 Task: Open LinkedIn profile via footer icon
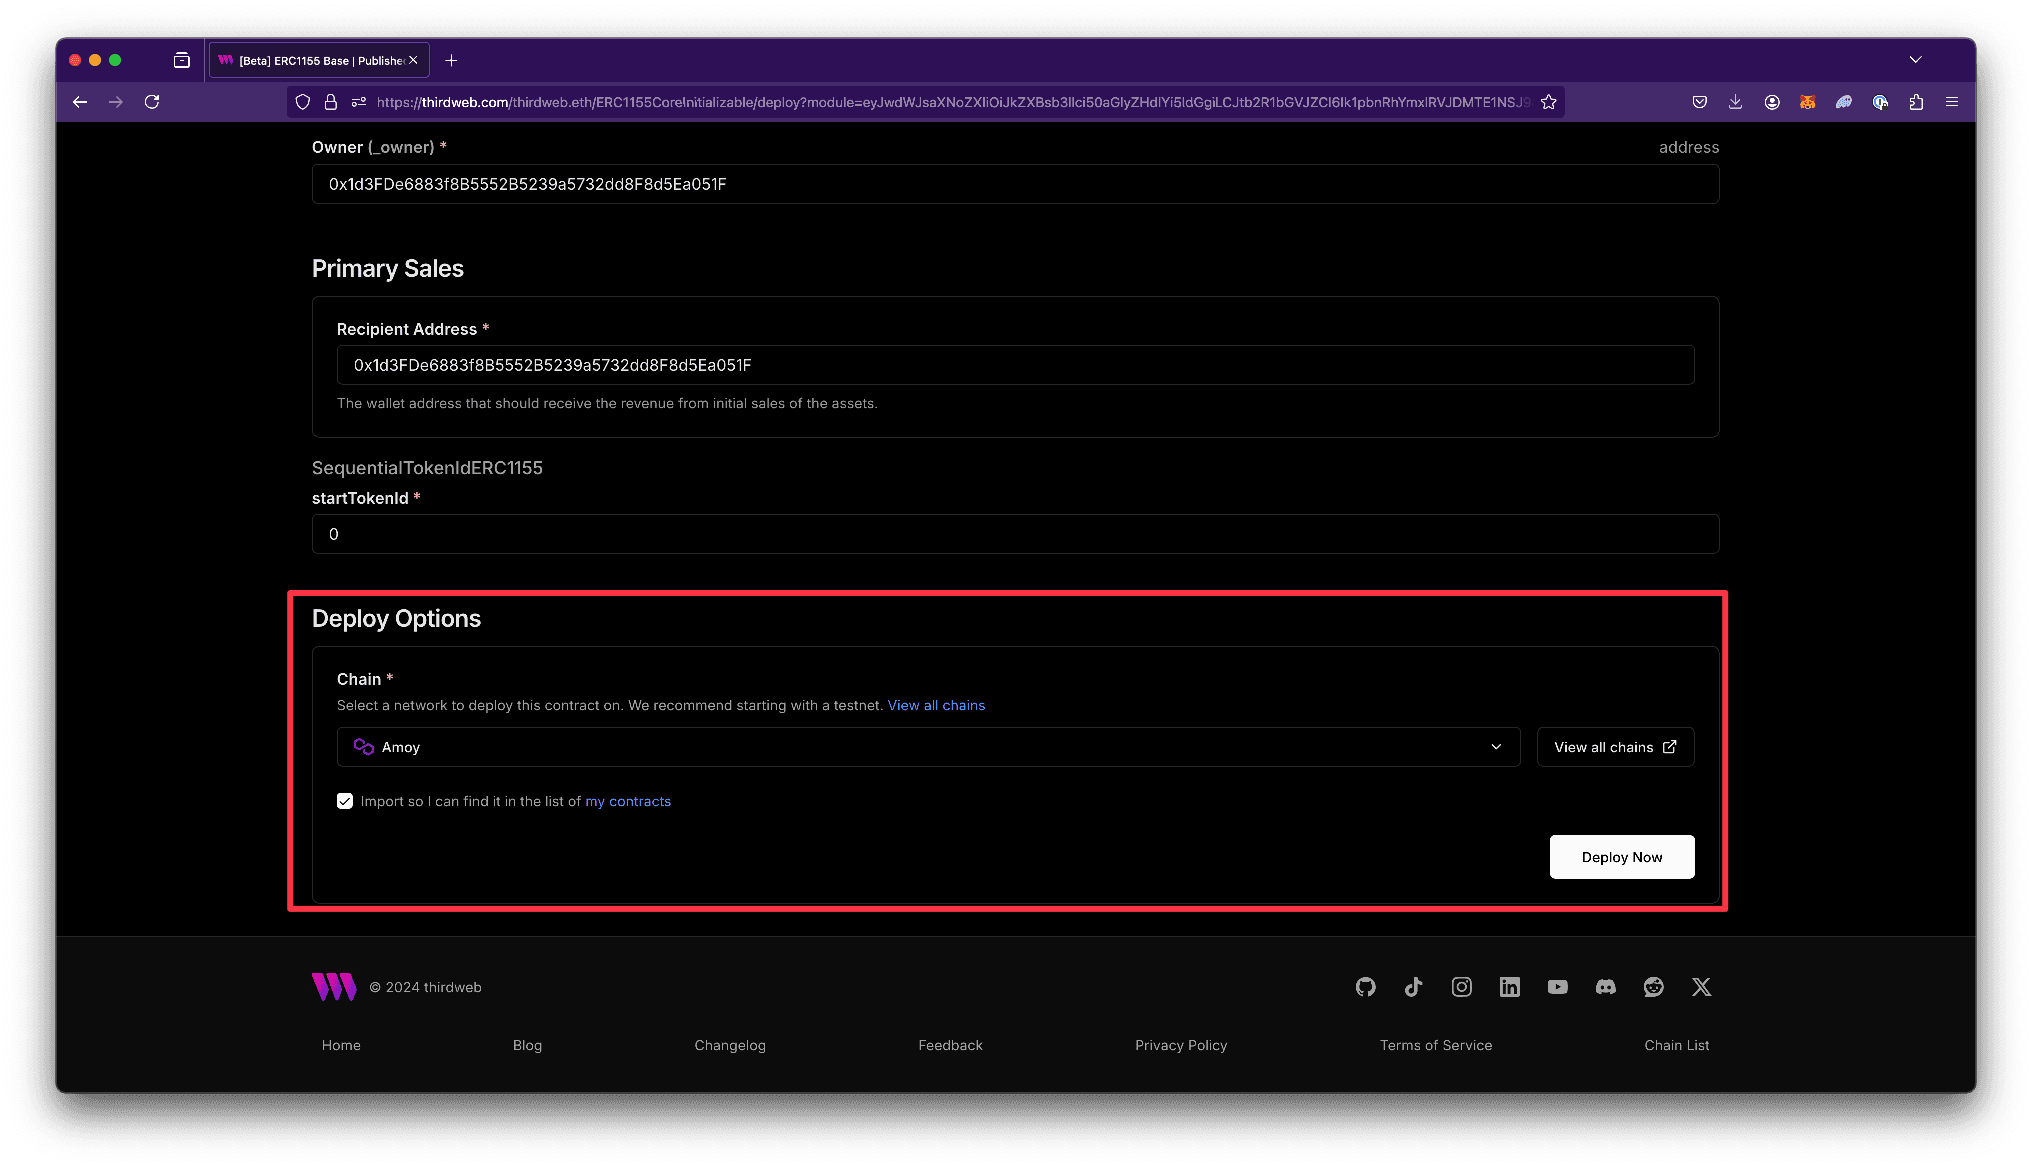click(x=1509, y=987)
